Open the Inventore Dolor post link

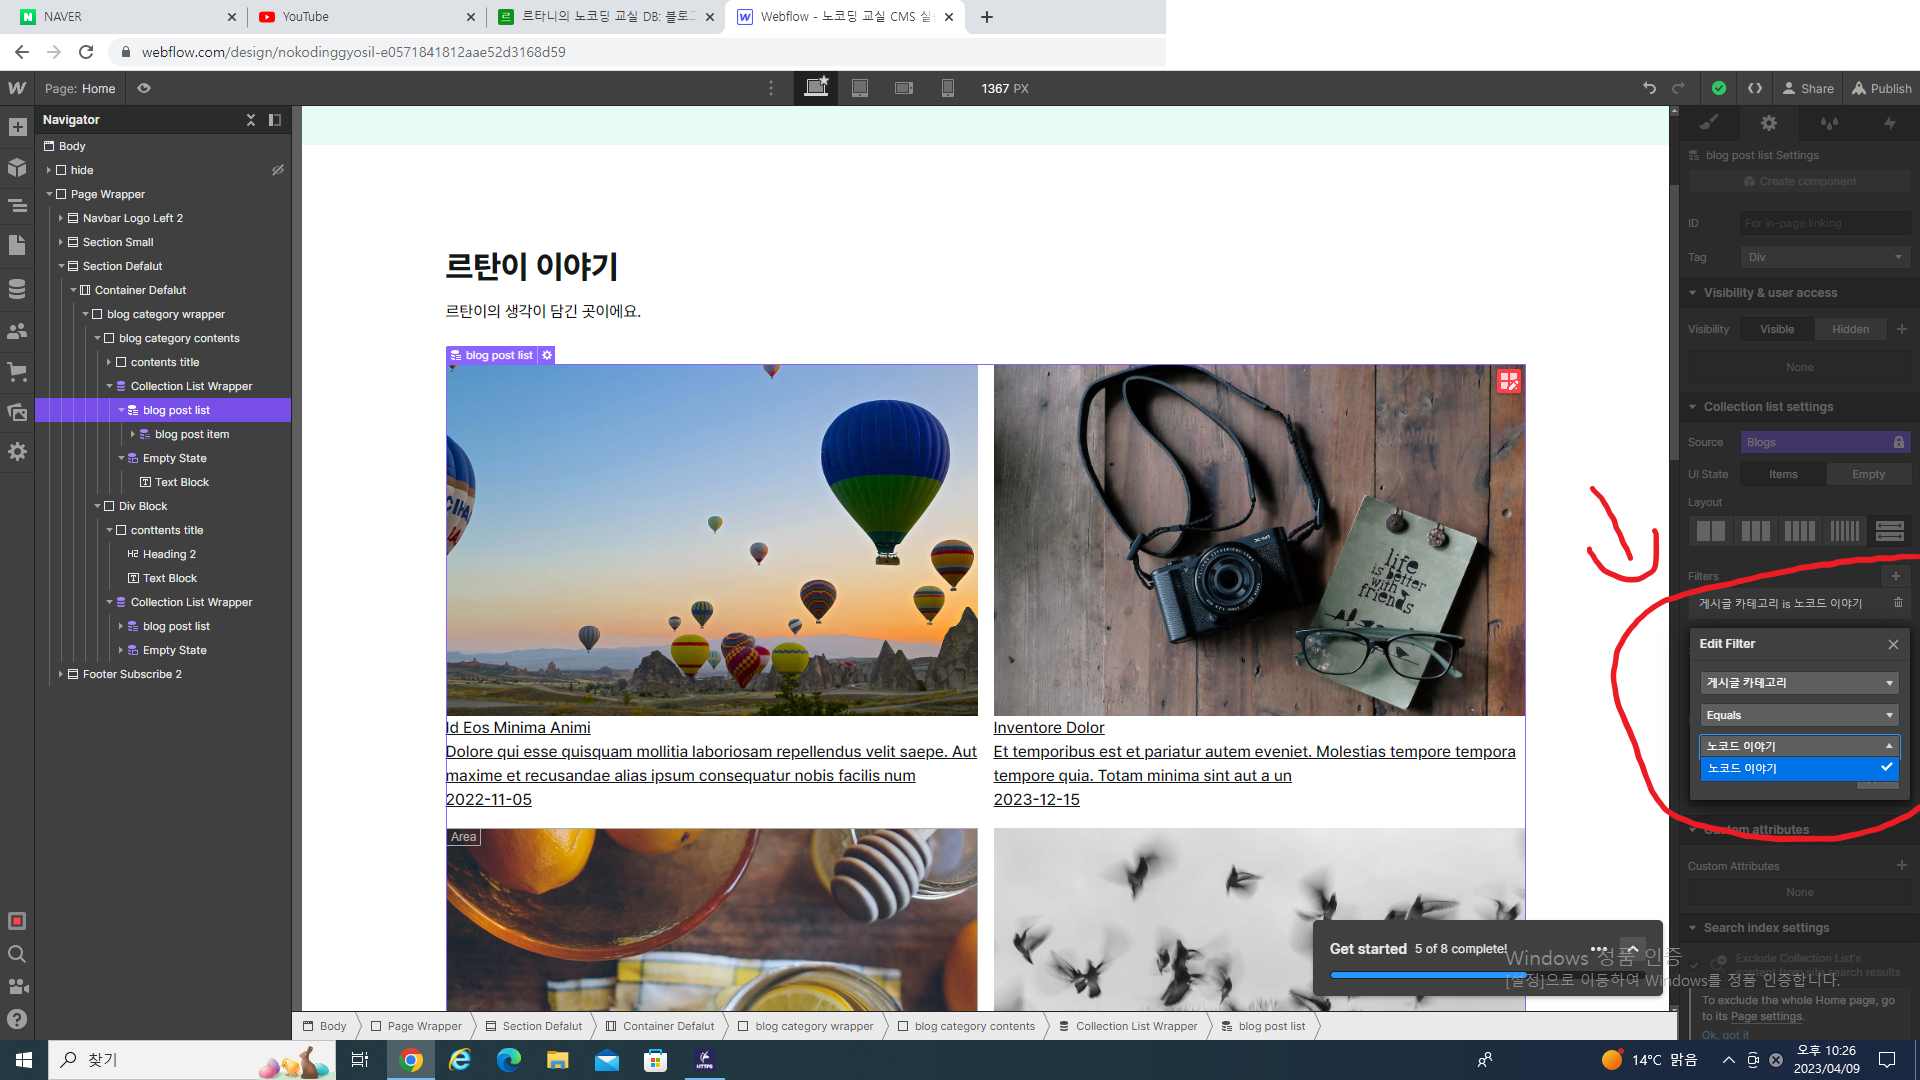point(1048,728)
